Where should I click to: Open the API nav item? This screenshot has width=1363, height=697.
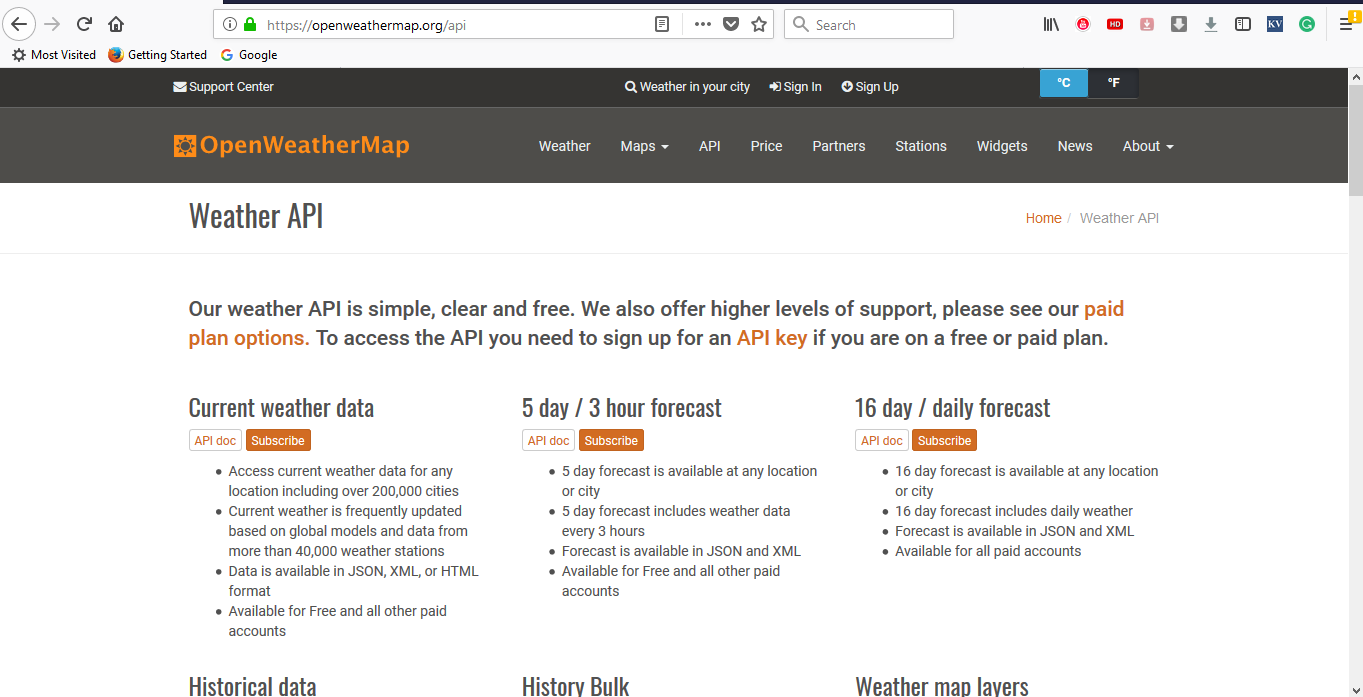(x=710, y=146)
